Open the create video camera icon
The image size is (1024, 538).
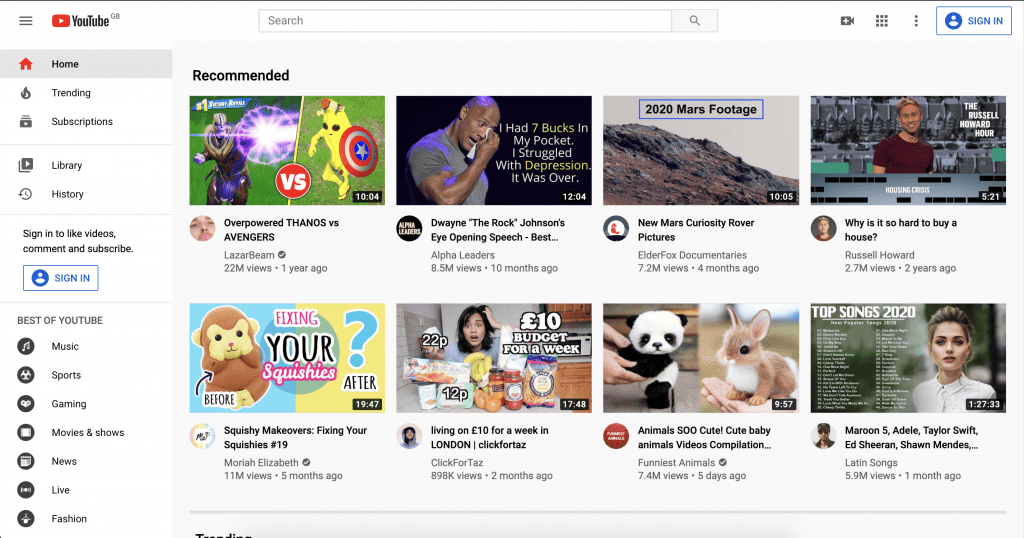tap(847, 21)
